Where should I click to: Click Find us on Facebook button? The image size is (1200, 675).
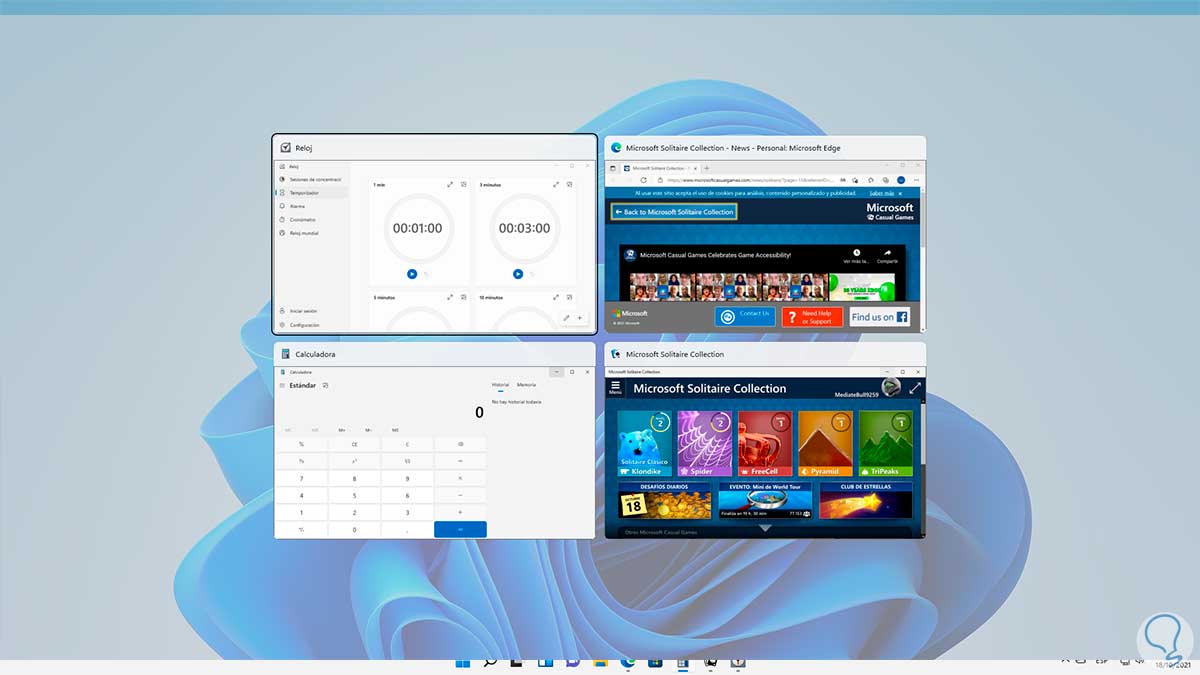pos(880,317)
